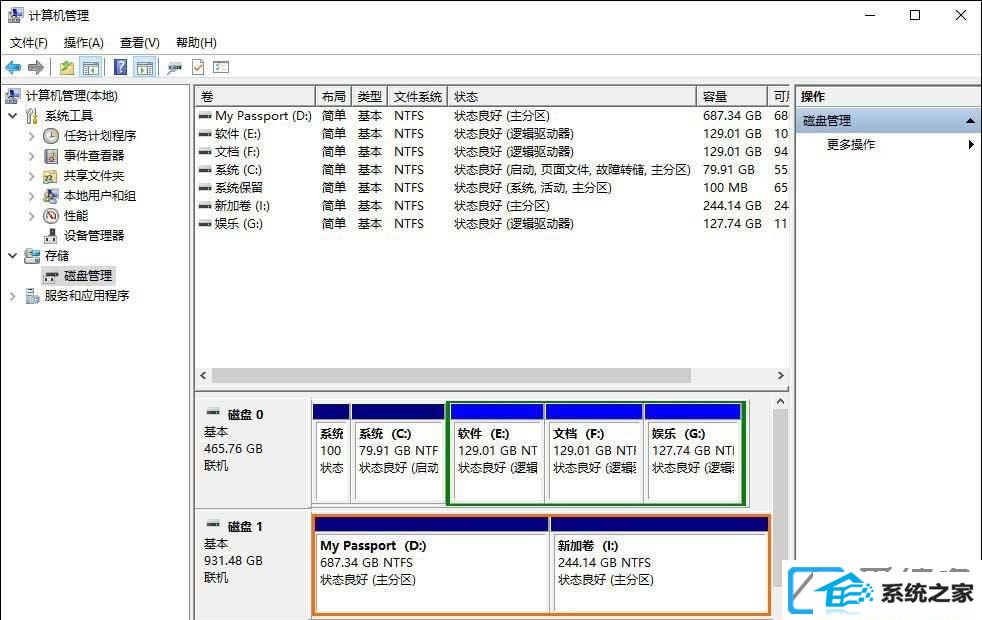Expand the 共享文件夹 node
The image size is (982, 620).
(x=31, y=176)
